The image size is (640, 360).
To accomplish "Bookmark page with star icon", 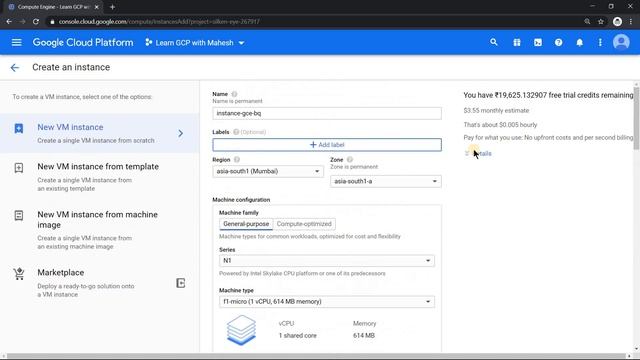I will click(601, 22).
